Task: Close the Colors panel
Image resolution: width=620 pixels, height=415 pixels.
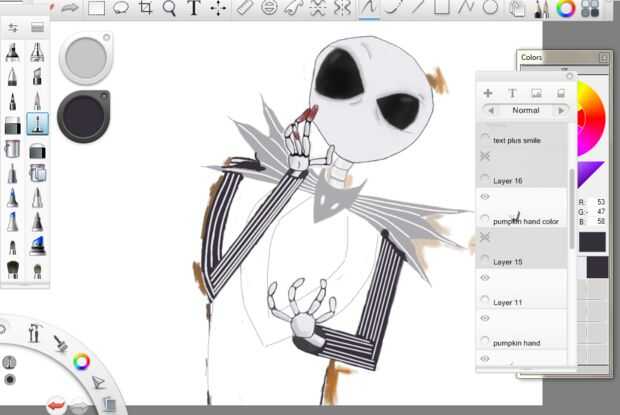Action: tap(604, 58)
